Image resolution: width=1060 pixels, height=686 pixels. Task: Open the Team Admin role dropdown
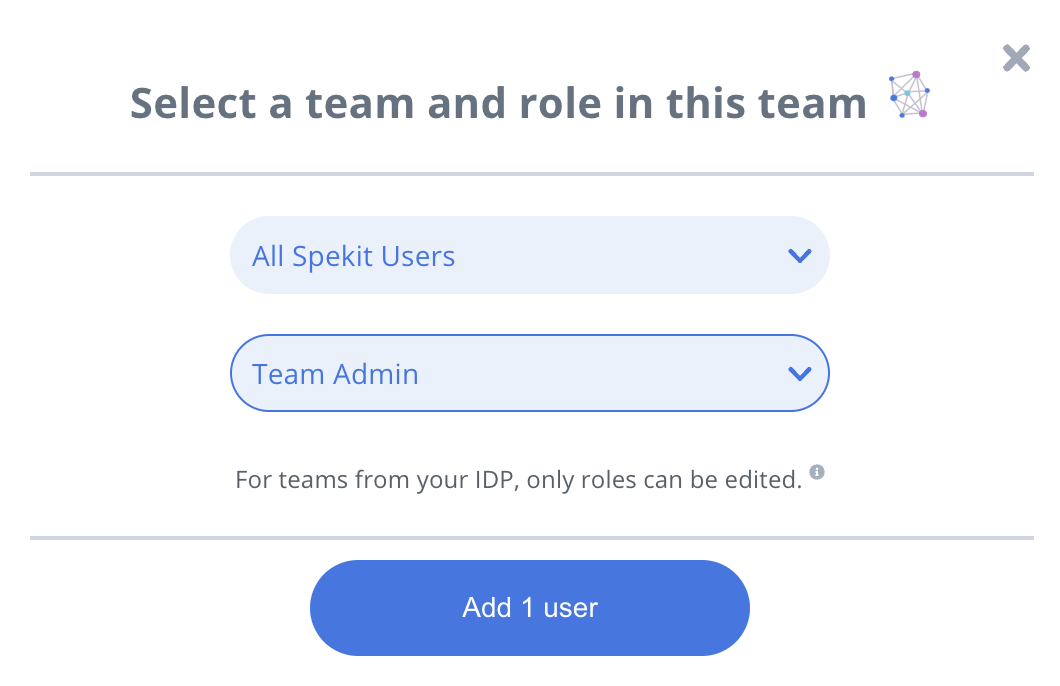[x=530, y=373]
